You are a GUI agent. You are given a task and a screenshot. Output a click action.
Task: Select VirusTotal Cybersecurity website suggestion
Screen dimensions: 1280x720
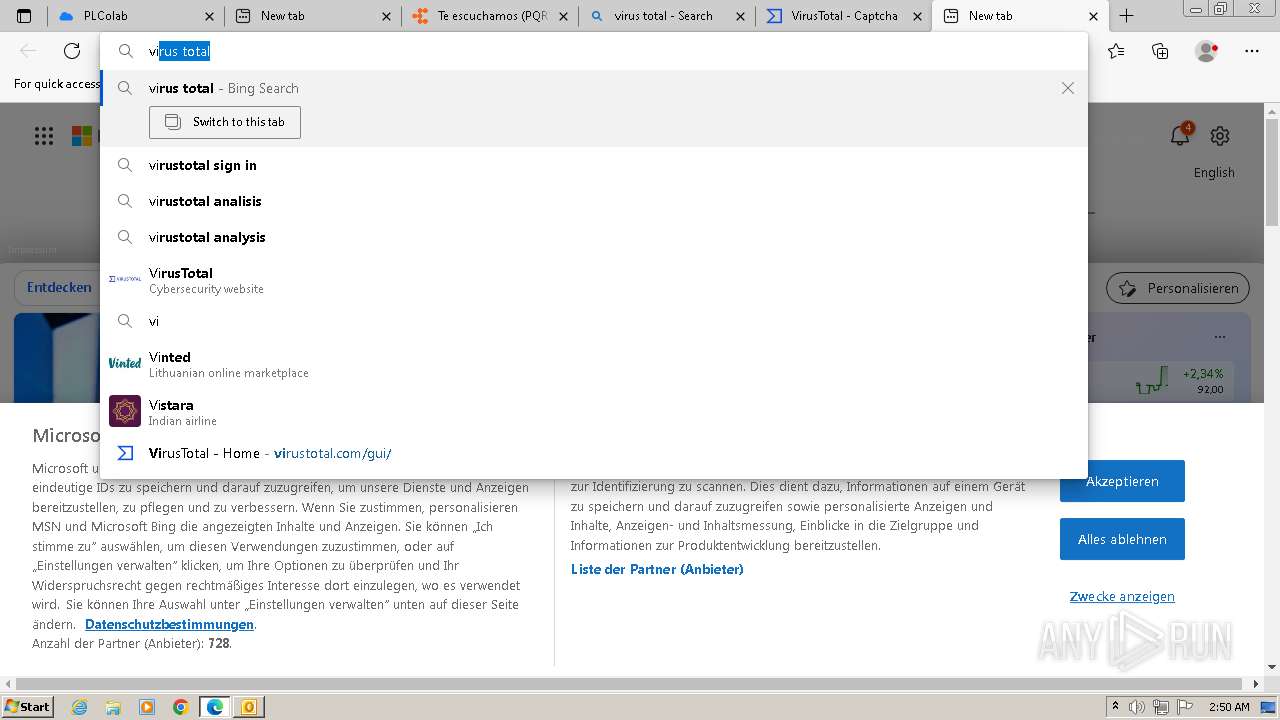[594, 280]
